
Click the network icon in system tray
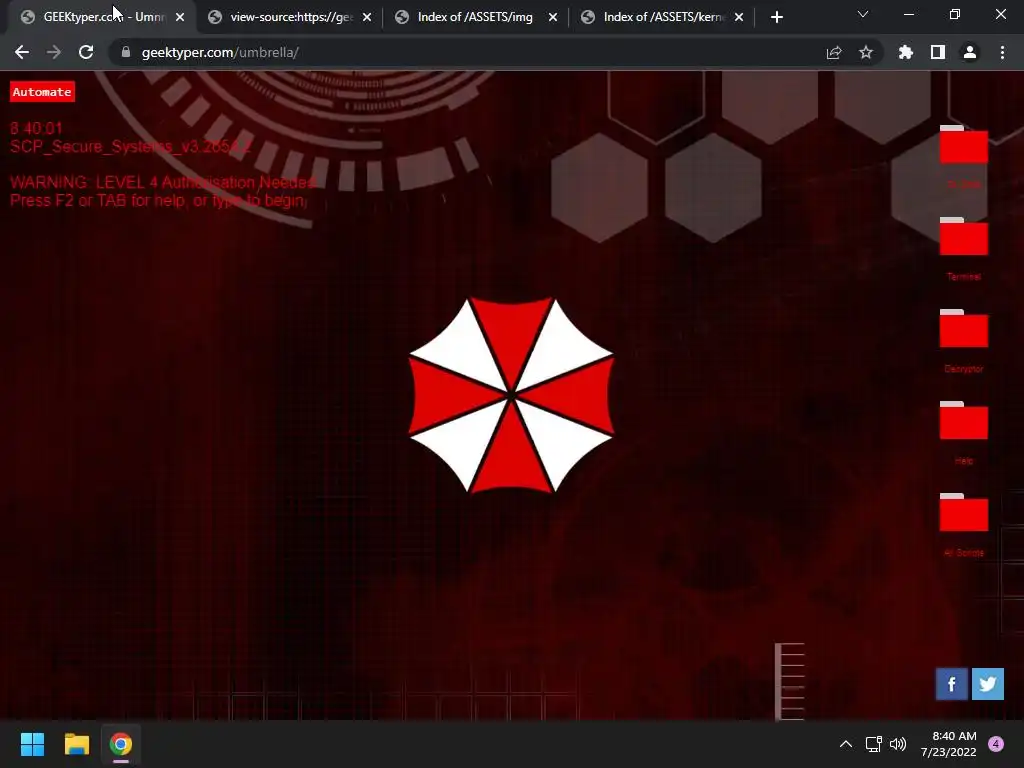[x=873, y=744]
